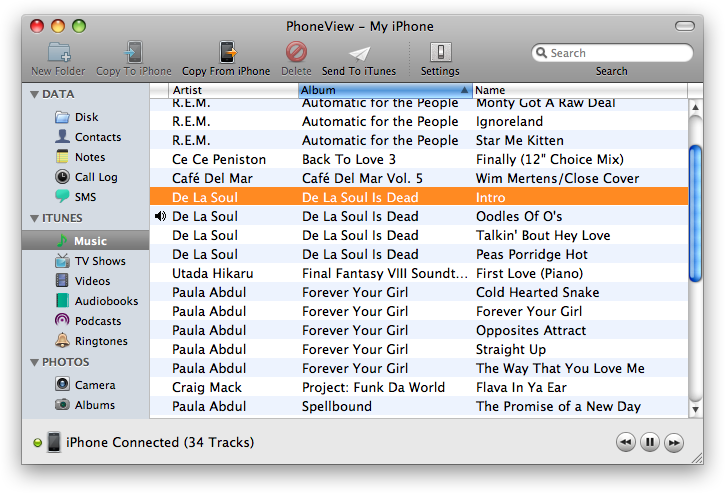Click the scroll down arrow

pos(695,409)
